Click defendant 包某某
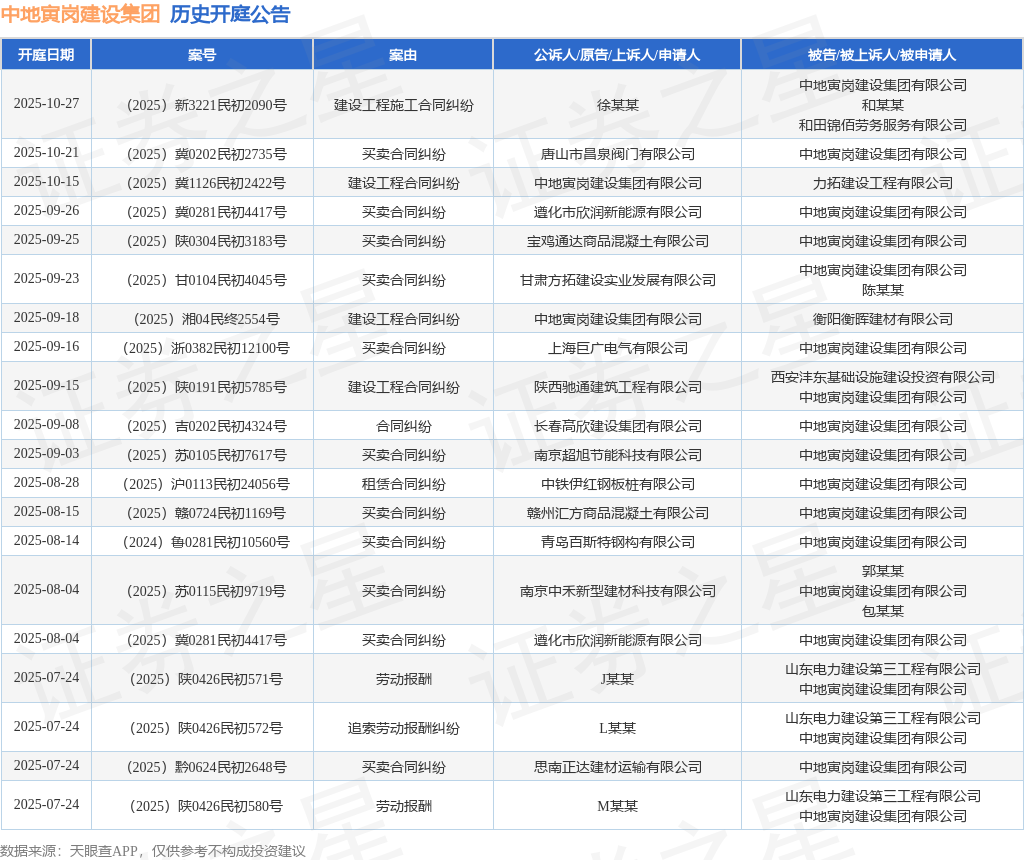1024x860 pixels. pos(883,611)
